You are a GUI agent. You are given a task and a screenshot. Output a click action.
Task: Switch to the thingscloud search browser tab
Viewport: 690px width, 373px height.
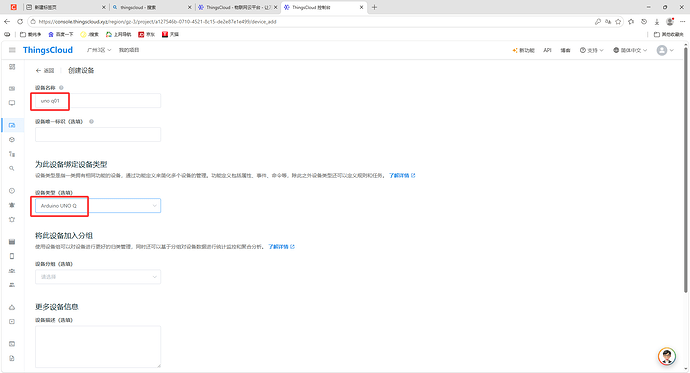tap(151, 7)
